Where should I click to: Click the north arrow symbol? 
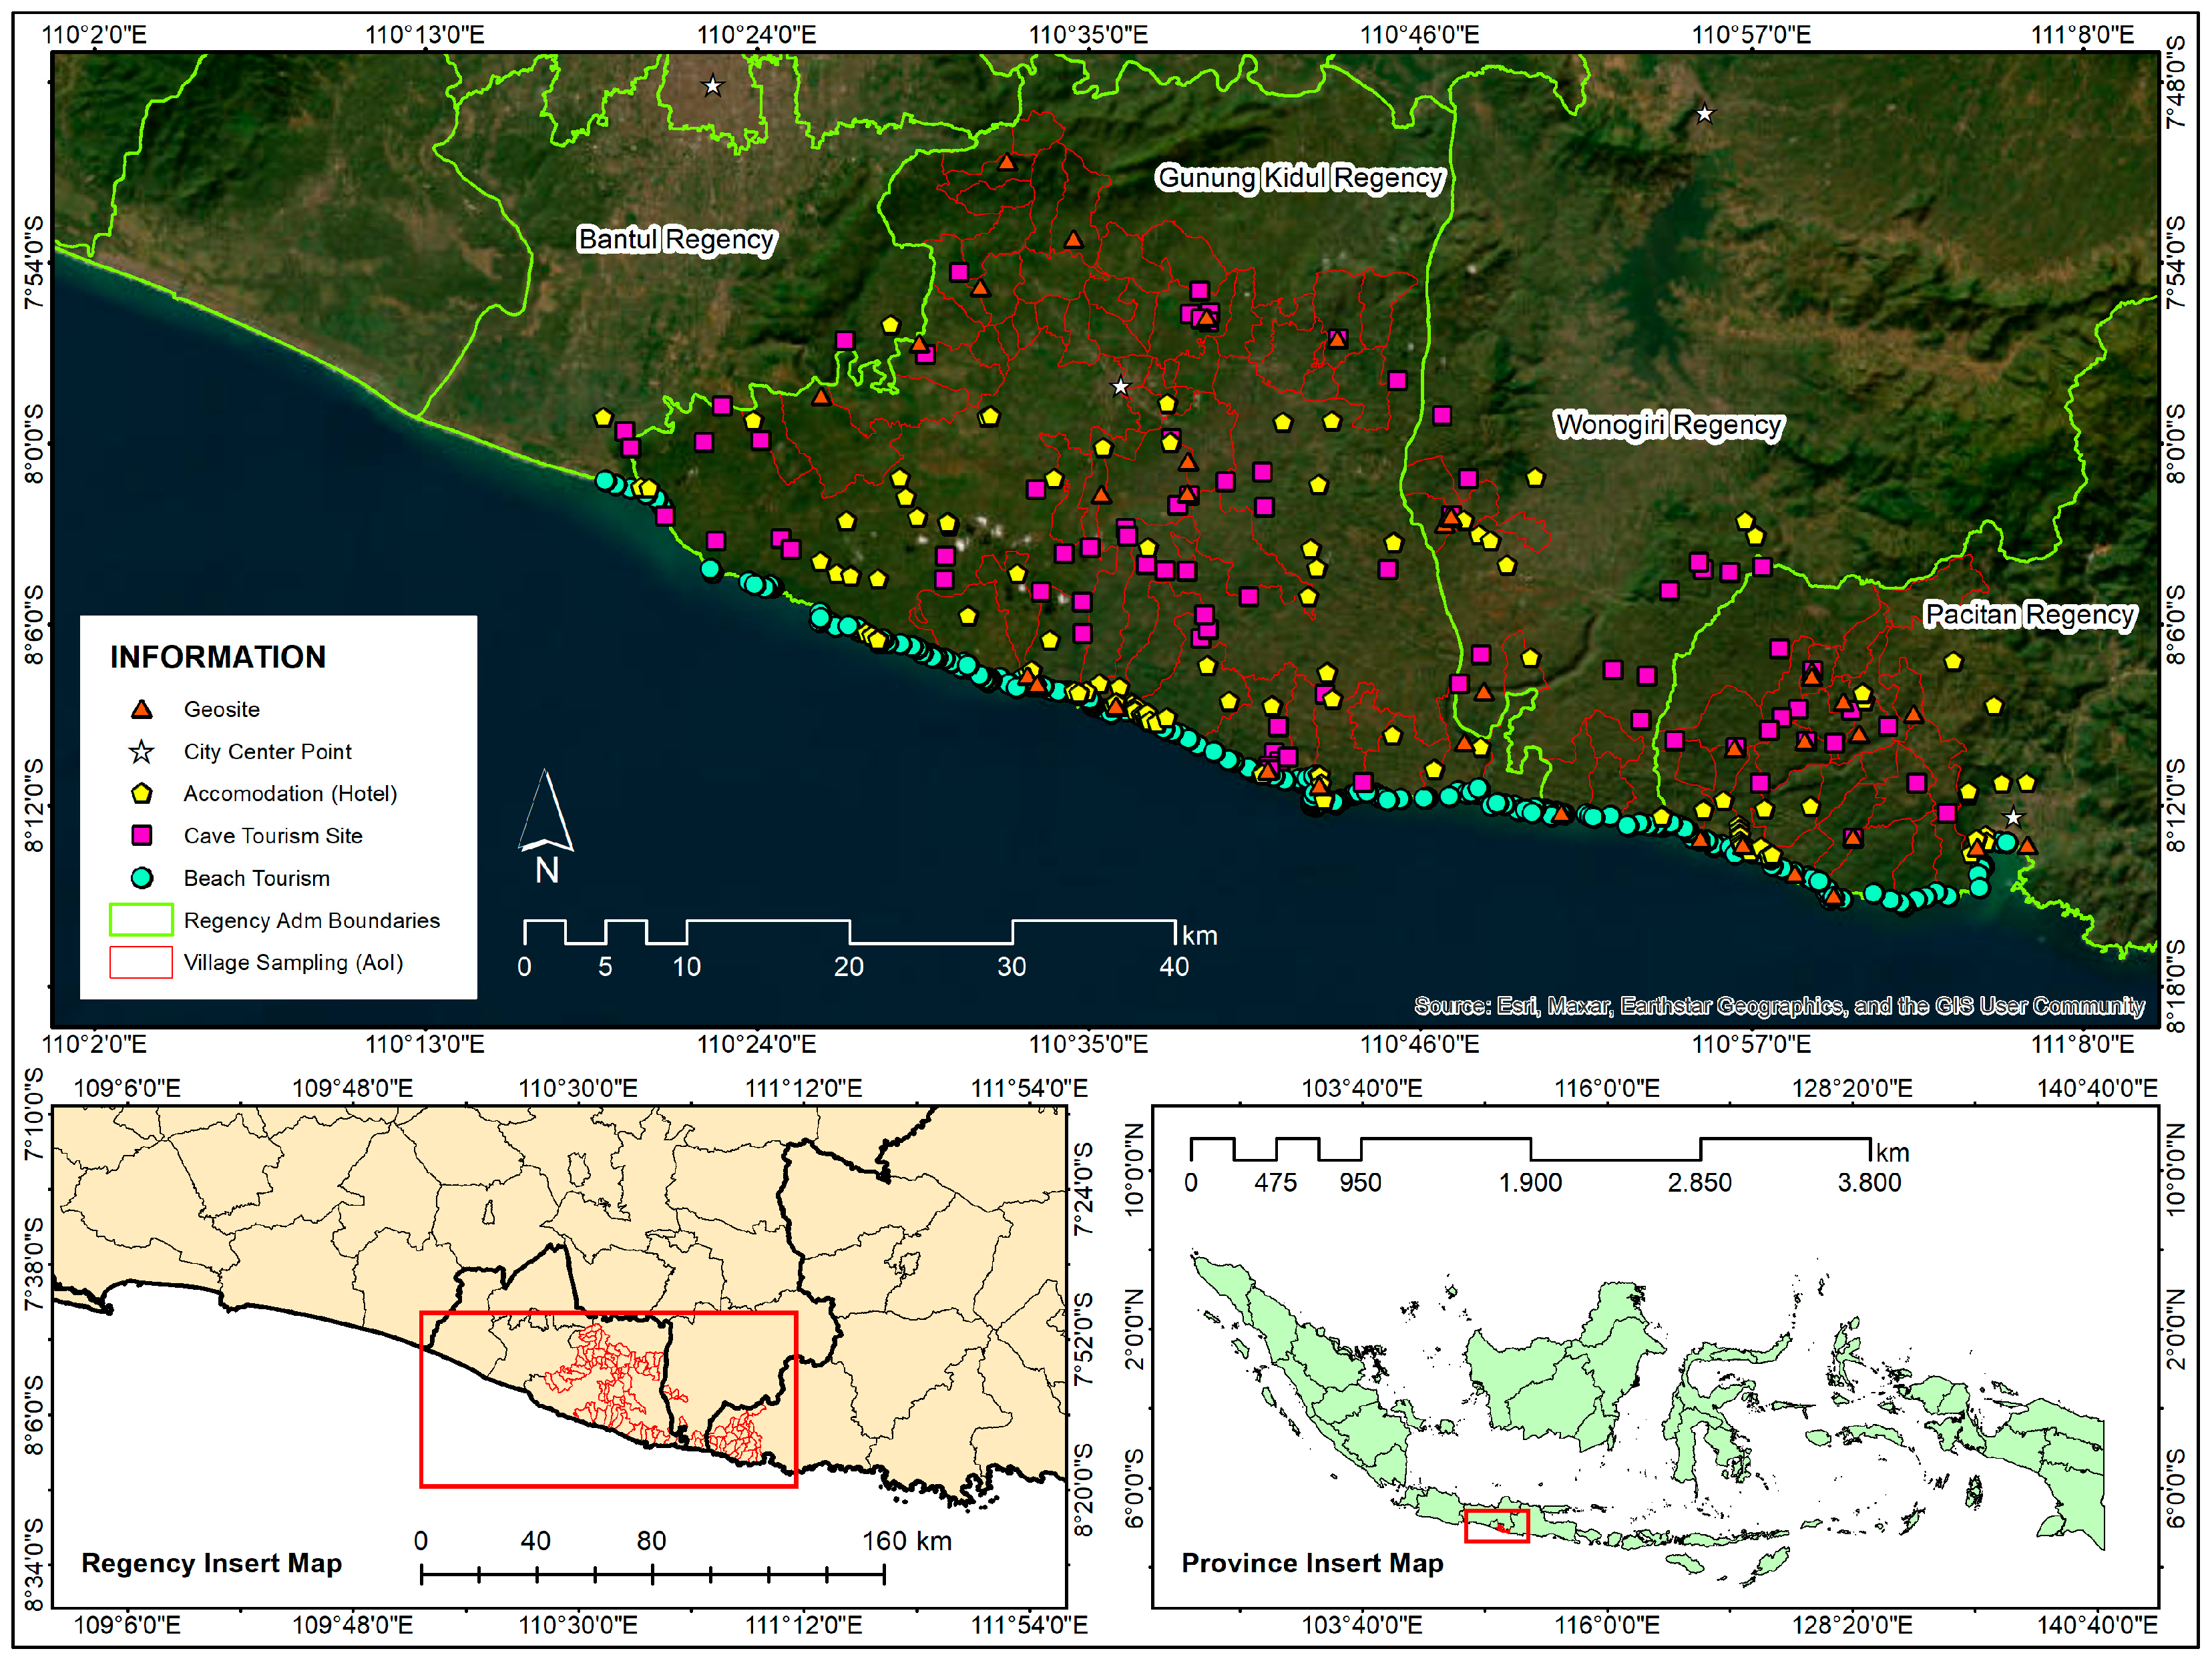pyautogui.click(x=546, y=826)
